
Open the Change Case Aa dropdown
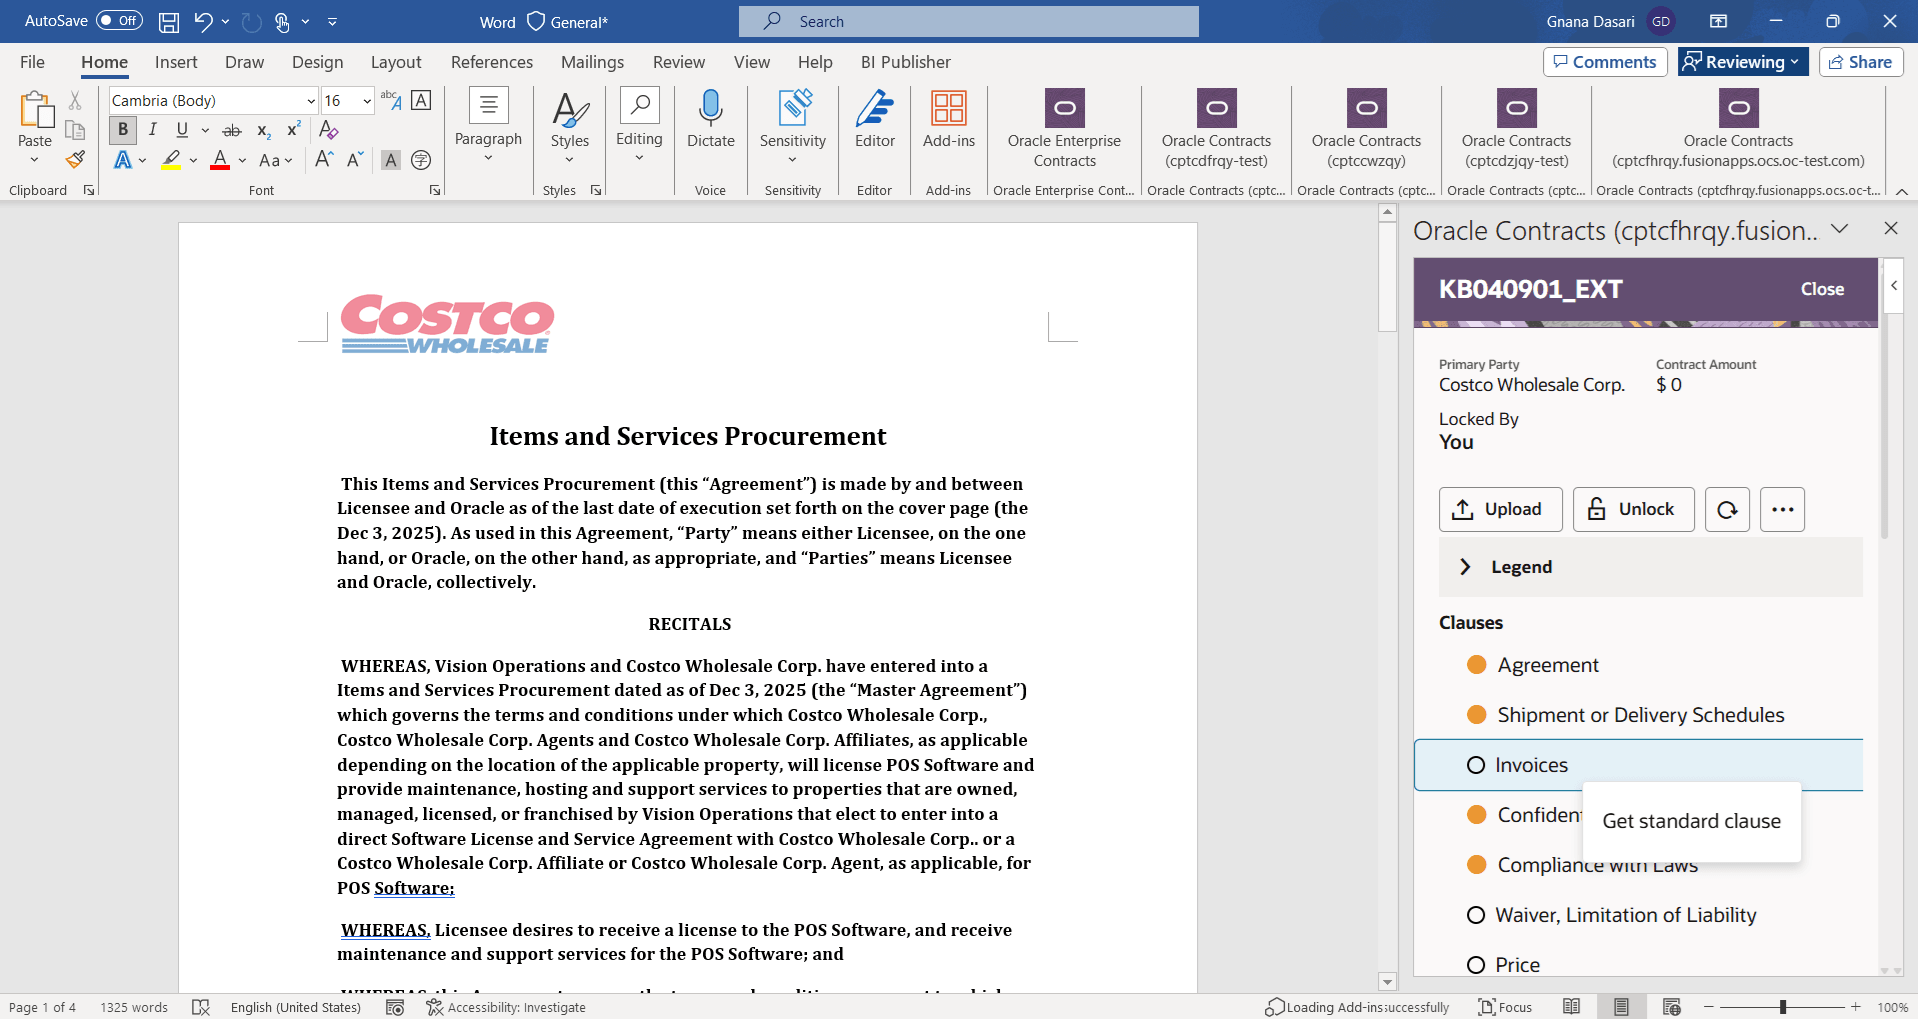click(x=276, y=160)
